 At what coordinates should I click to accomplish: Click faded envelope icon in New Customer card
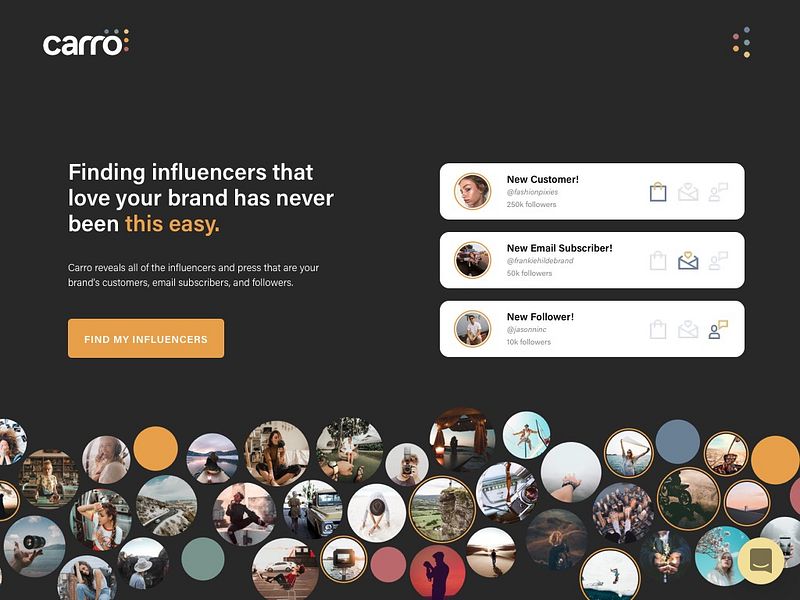(688, 192)
